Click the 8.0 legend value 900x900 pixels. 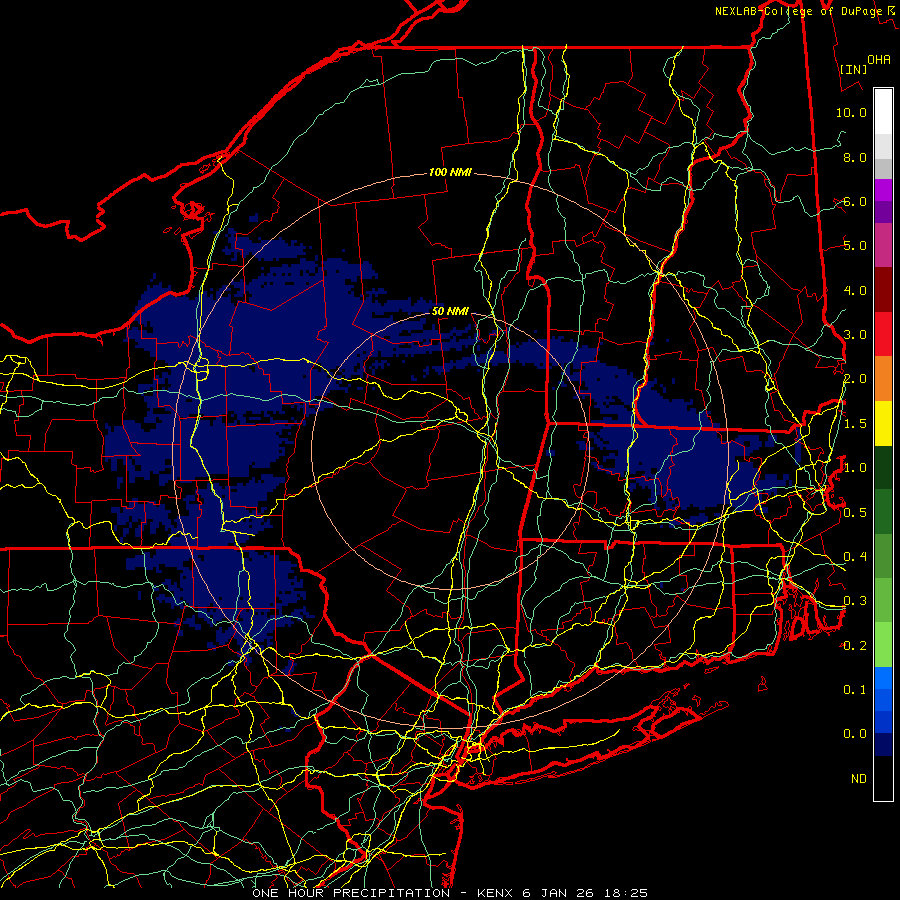[x=855, y=157]
